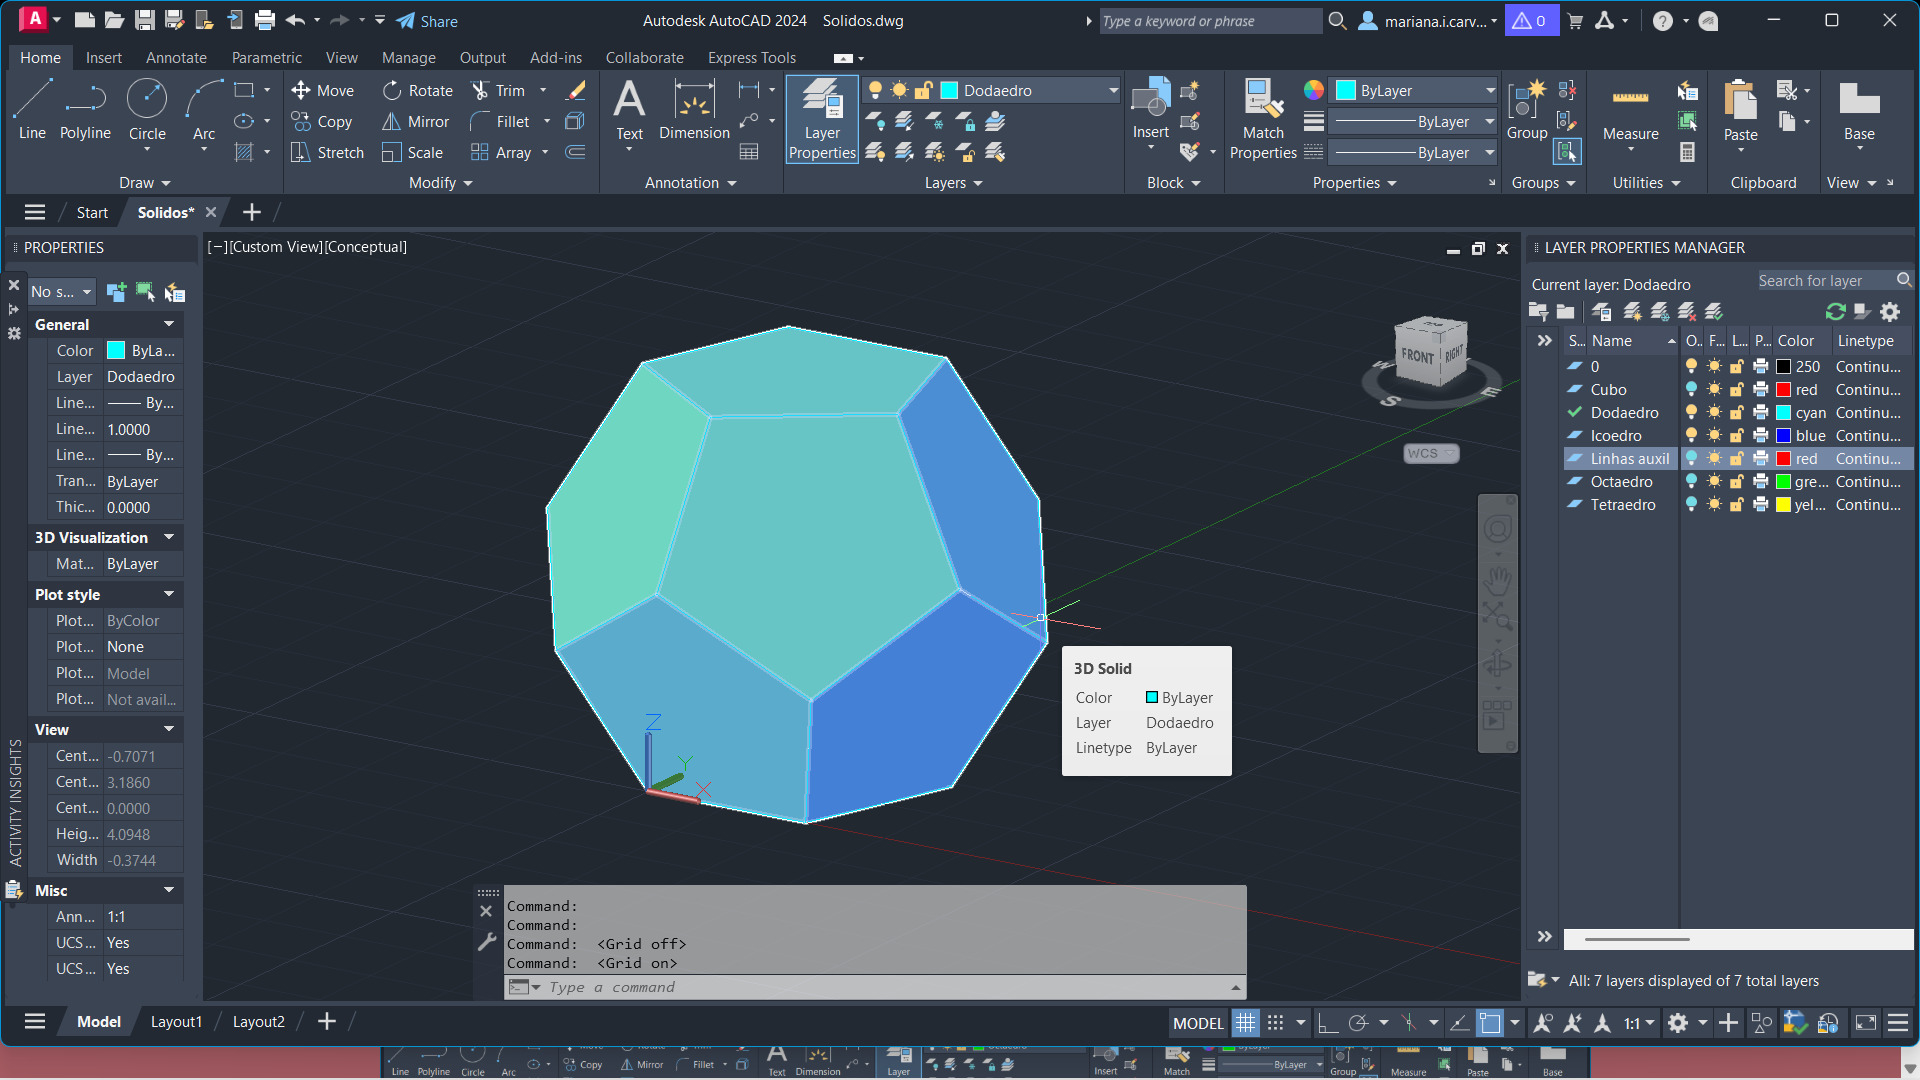Click the Rotate modify tool

coord(418,90)
